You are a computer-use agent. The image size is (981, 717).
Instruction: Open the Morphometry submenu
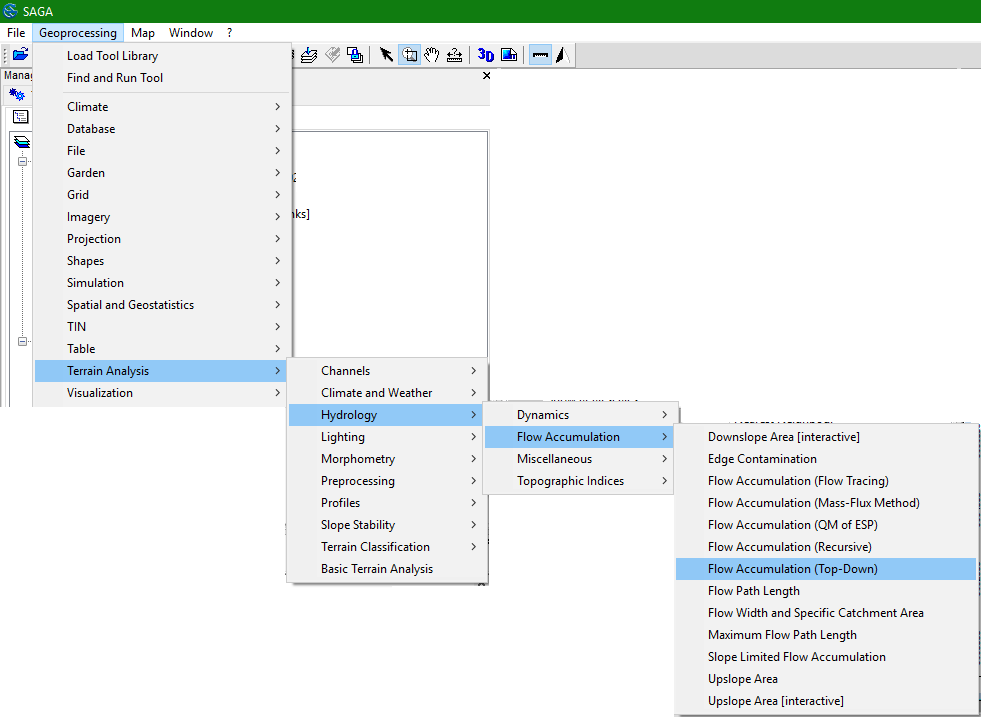(387, 459)
